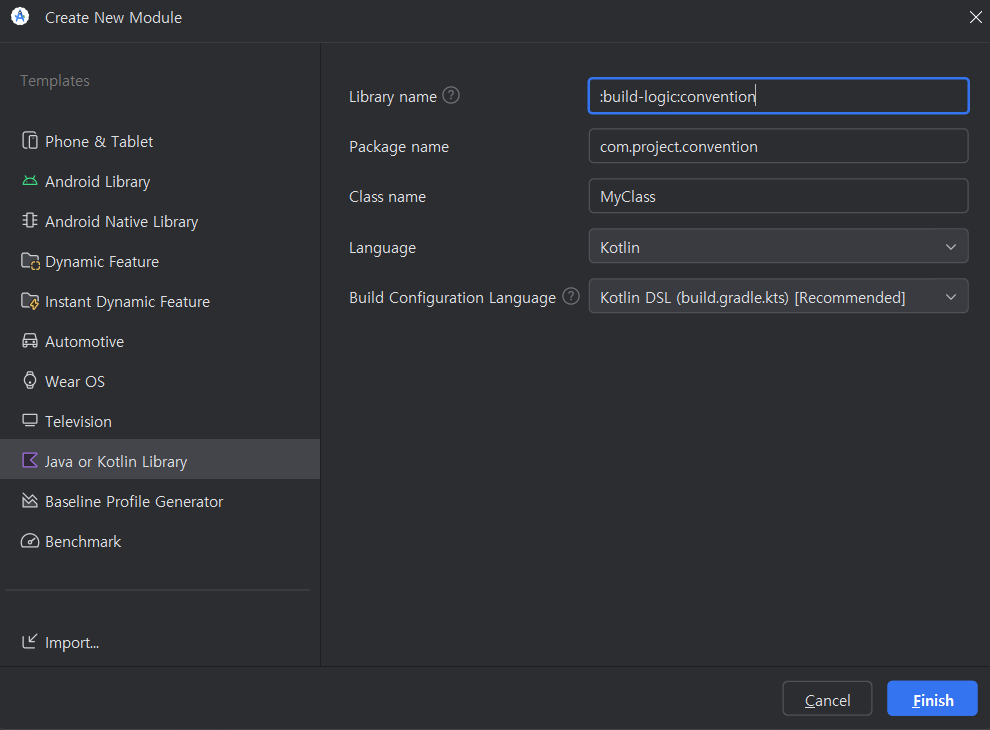Choose the Automotive template
The width and height of the screenshot is (990, 730).
(160, 342)
